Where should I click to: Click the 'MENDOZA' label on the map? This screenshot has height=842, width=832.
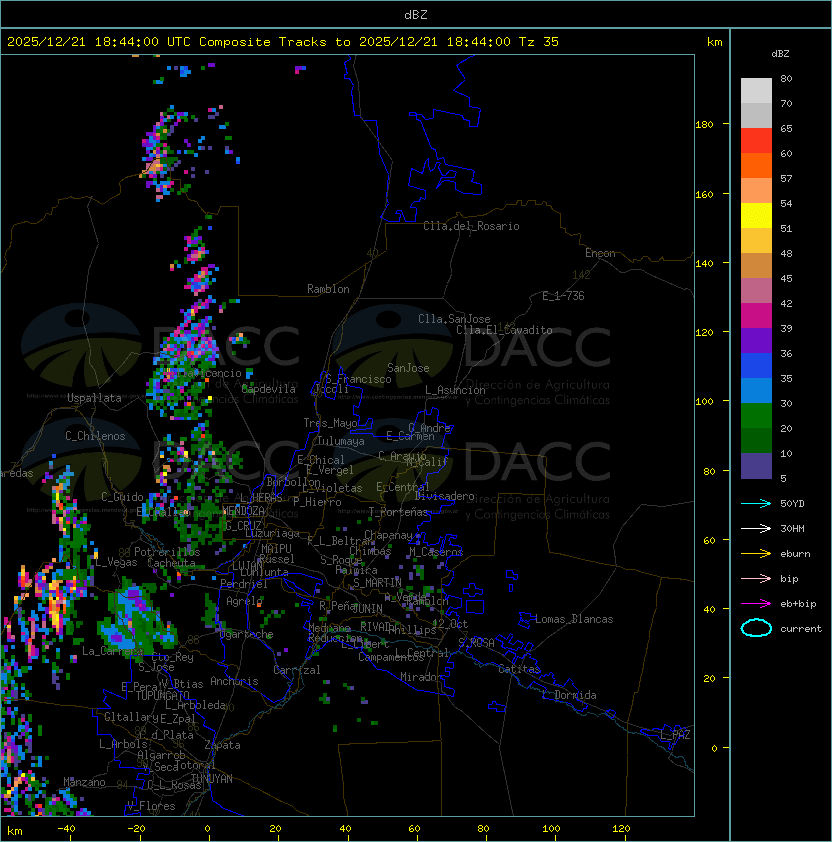[243, 511]
